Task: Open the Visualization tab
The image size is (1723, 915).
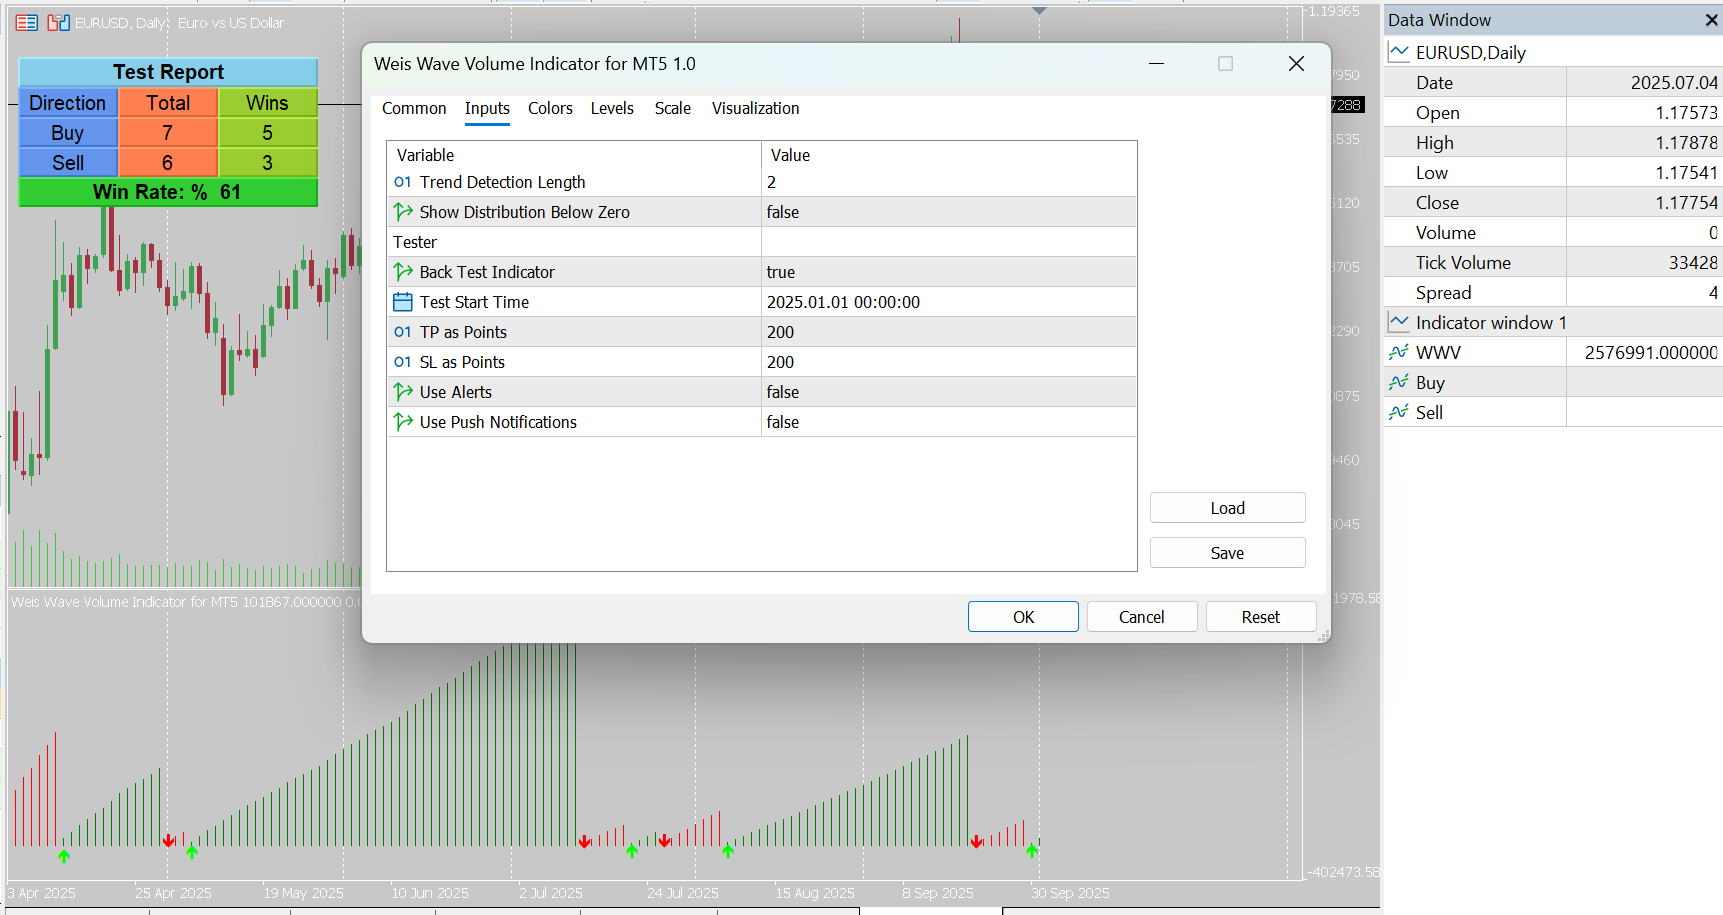Action: point(755,108)
